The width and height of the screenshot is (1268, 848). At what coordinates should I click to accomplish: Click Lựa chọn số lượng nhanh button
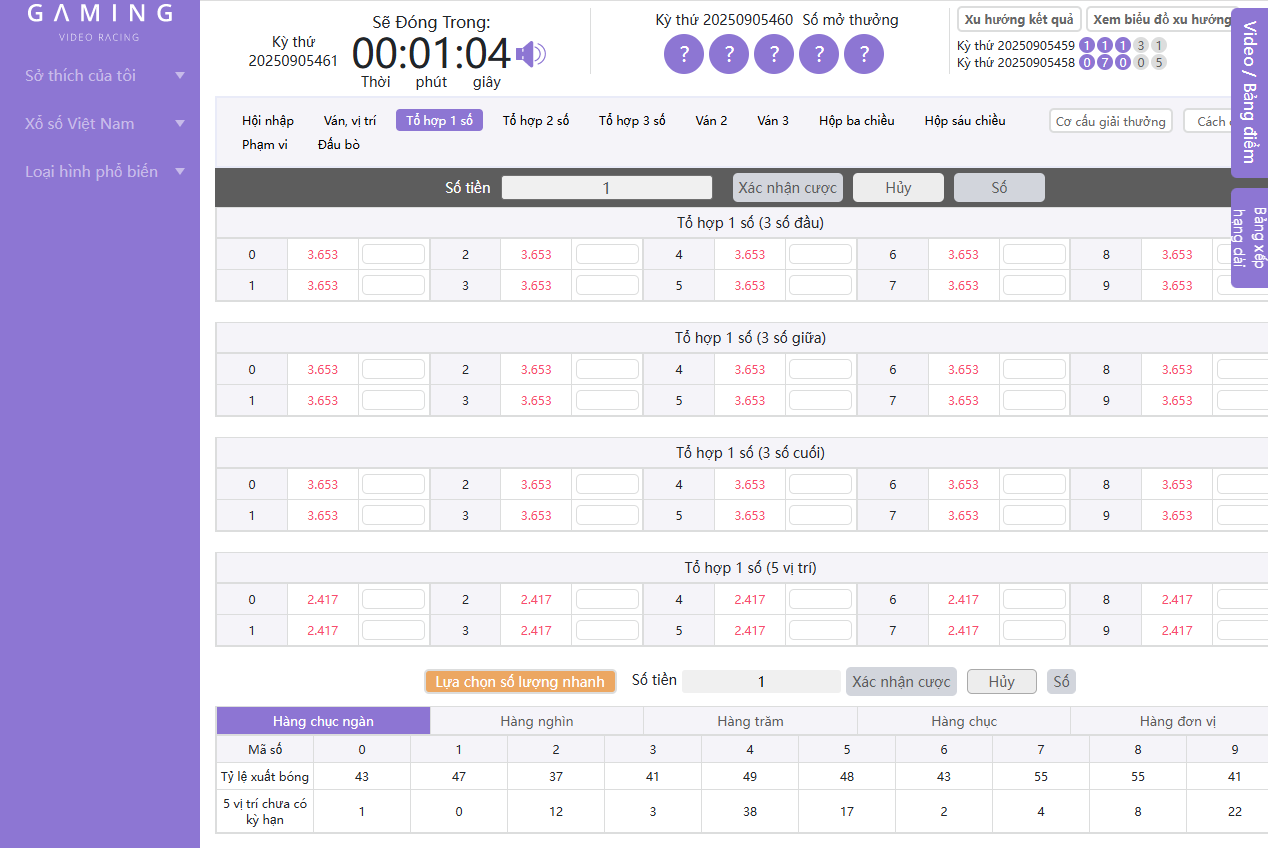coord(520,681)
